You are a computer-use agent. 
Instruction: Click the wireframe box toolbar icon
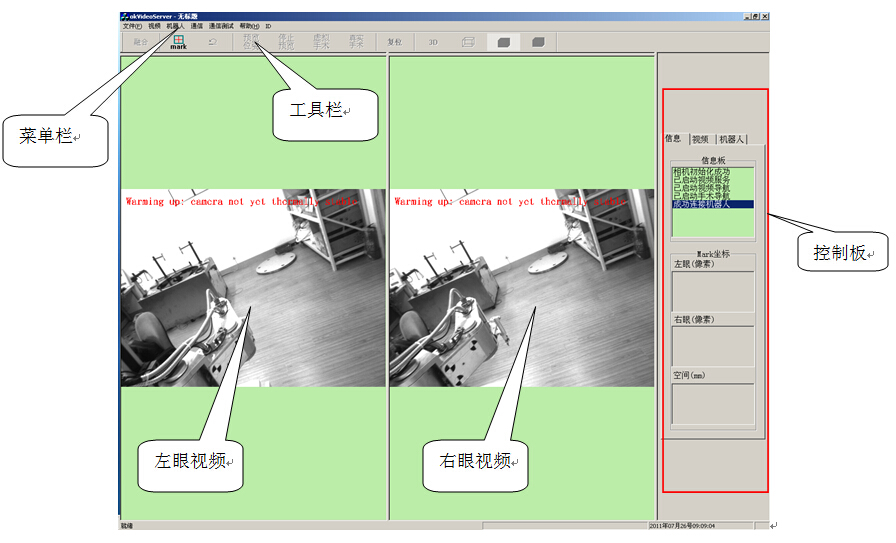pos(468,42)
